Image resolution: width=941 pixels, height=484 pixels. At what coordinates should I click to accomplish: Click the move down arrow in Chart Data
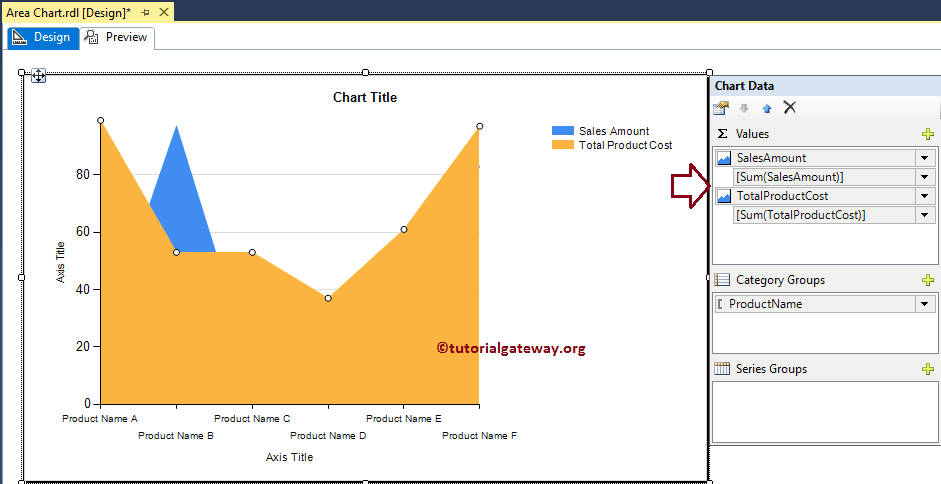[744, 109]
